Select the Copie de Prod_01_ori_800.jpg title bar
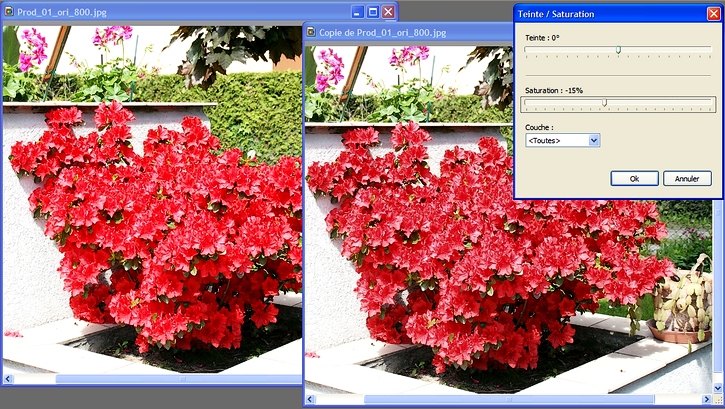Viewport: 725px width, 409px height. pyautogui.click(x=409, y=32)
